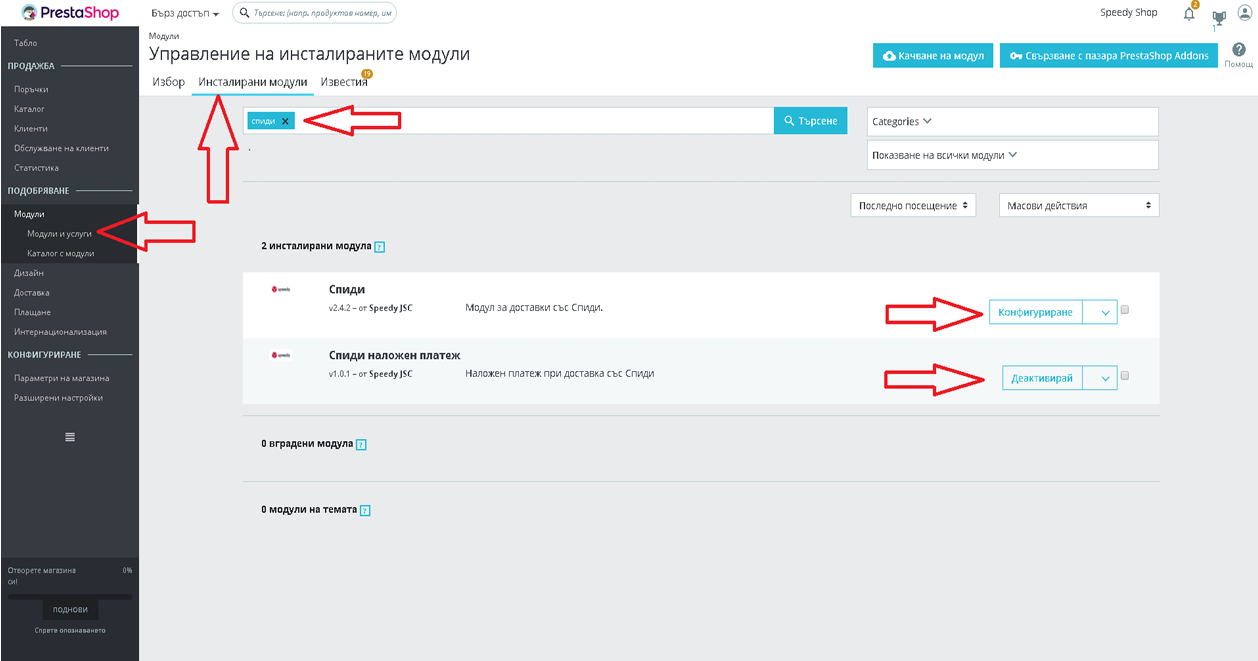Click the Деактивирай button
Screen dimensions: 1258x661
pyautogui.click(x=1042, y=378)
